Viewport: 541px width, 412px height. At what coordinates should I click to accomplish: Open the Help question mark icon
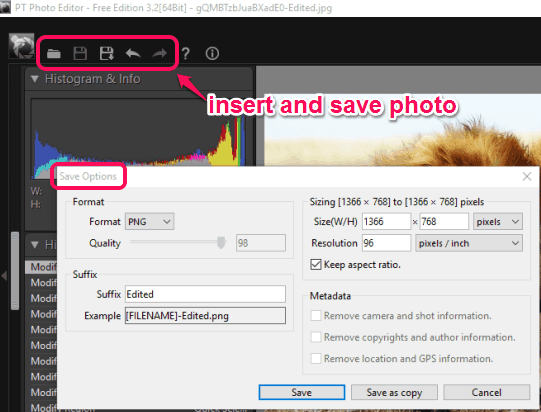[186, 53]
